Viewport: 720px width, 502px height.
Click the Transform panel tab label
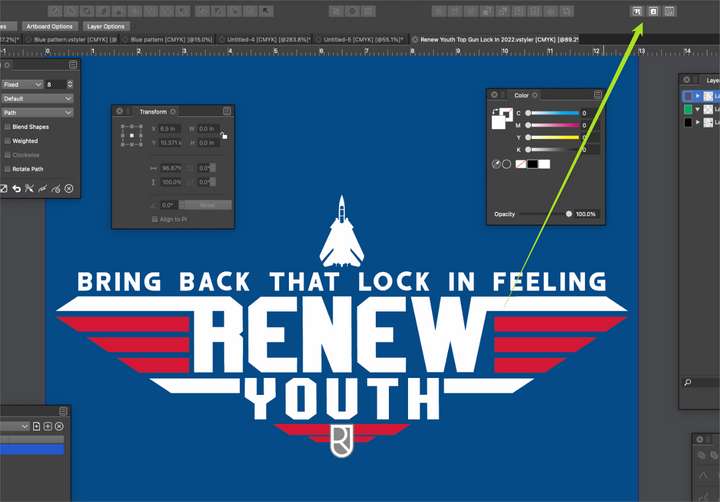[x=153, y=112]
